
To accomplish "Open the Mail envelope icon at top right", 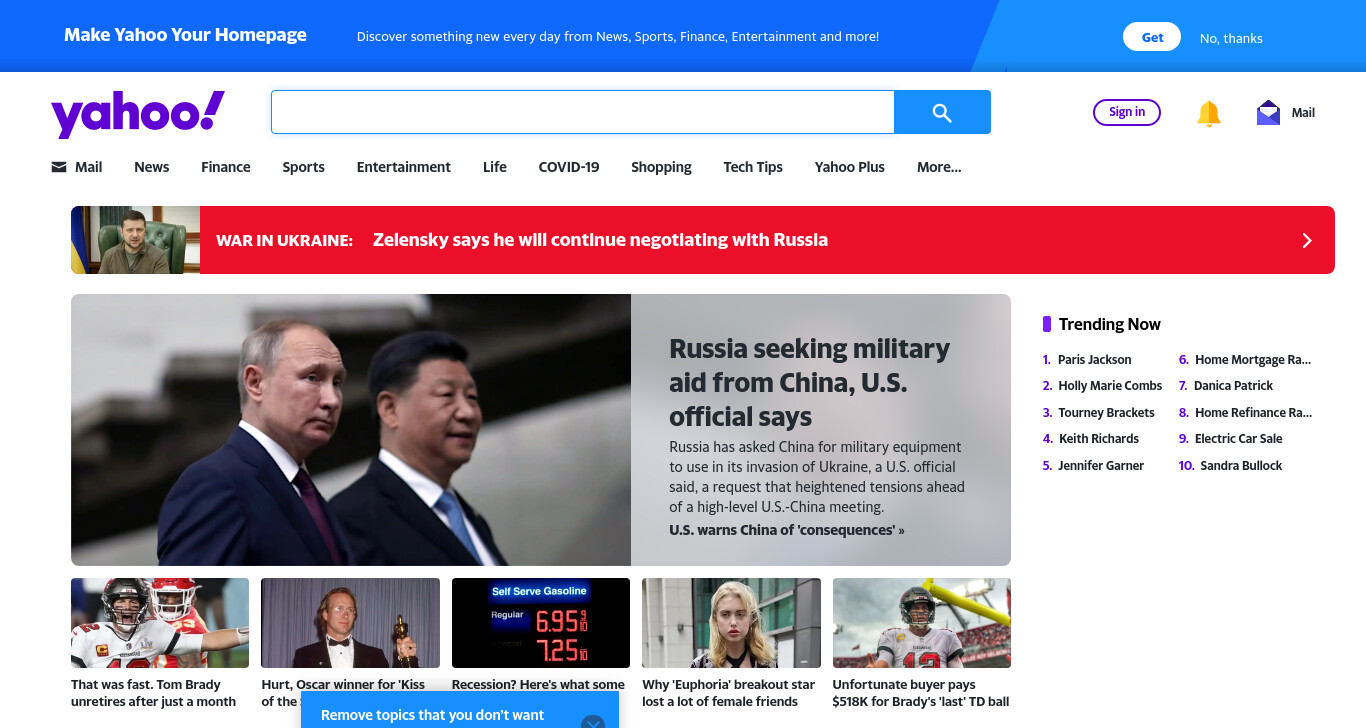I will coord(1268,112).
